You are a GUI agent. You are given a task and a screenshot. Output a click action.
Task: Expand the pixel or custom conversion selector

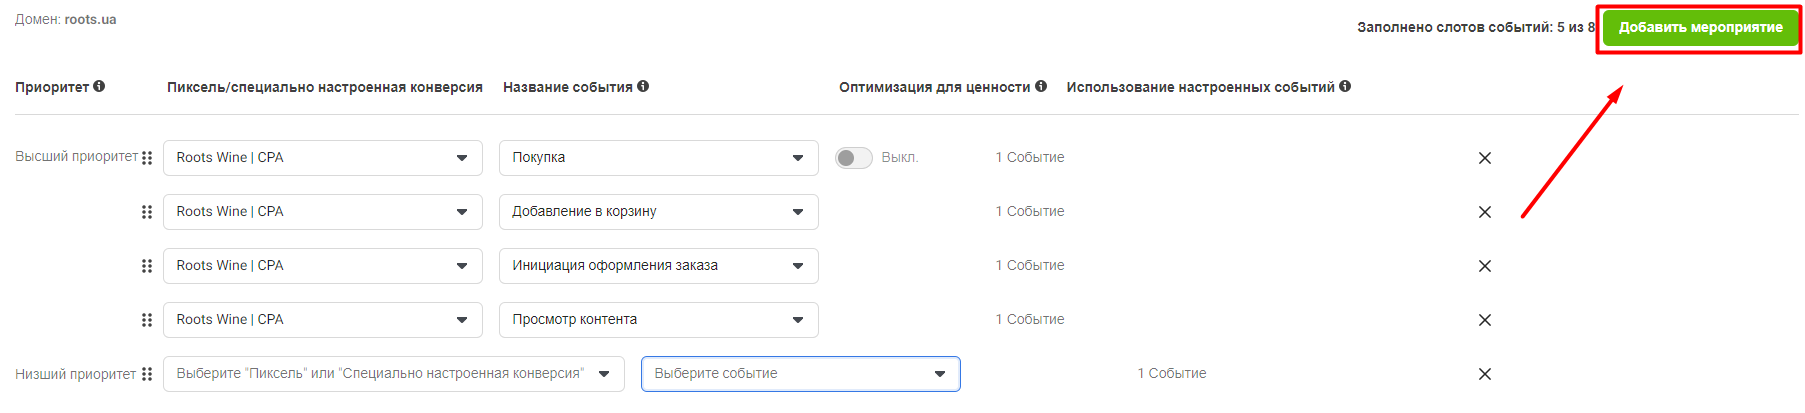coord(393,374)
